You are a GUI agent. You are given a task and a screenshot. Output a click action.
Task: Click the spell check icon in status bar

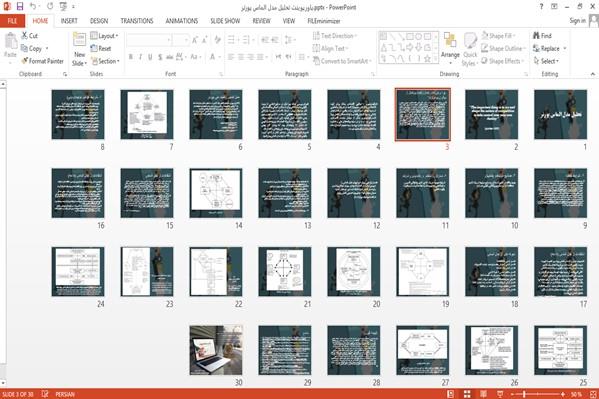pyautogui.click(x=45, y=394)
